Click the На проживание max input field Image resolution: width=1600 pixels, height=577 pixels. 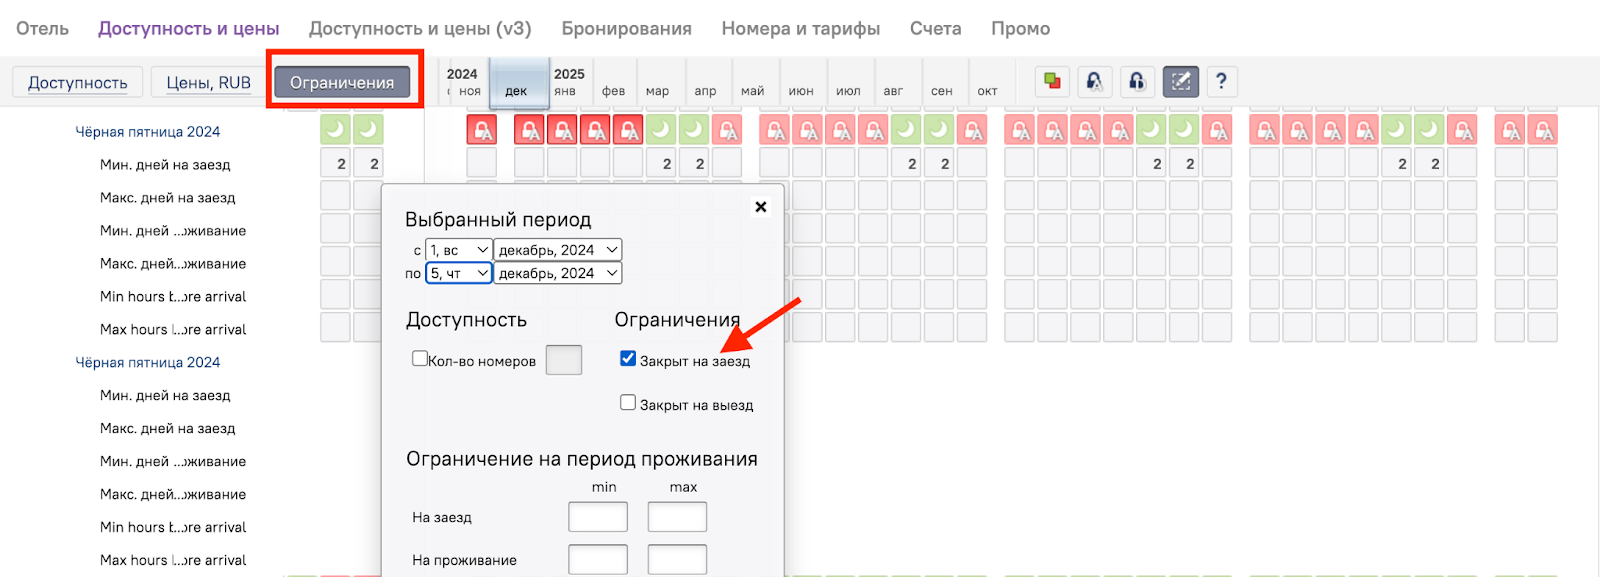click(677, 559)
